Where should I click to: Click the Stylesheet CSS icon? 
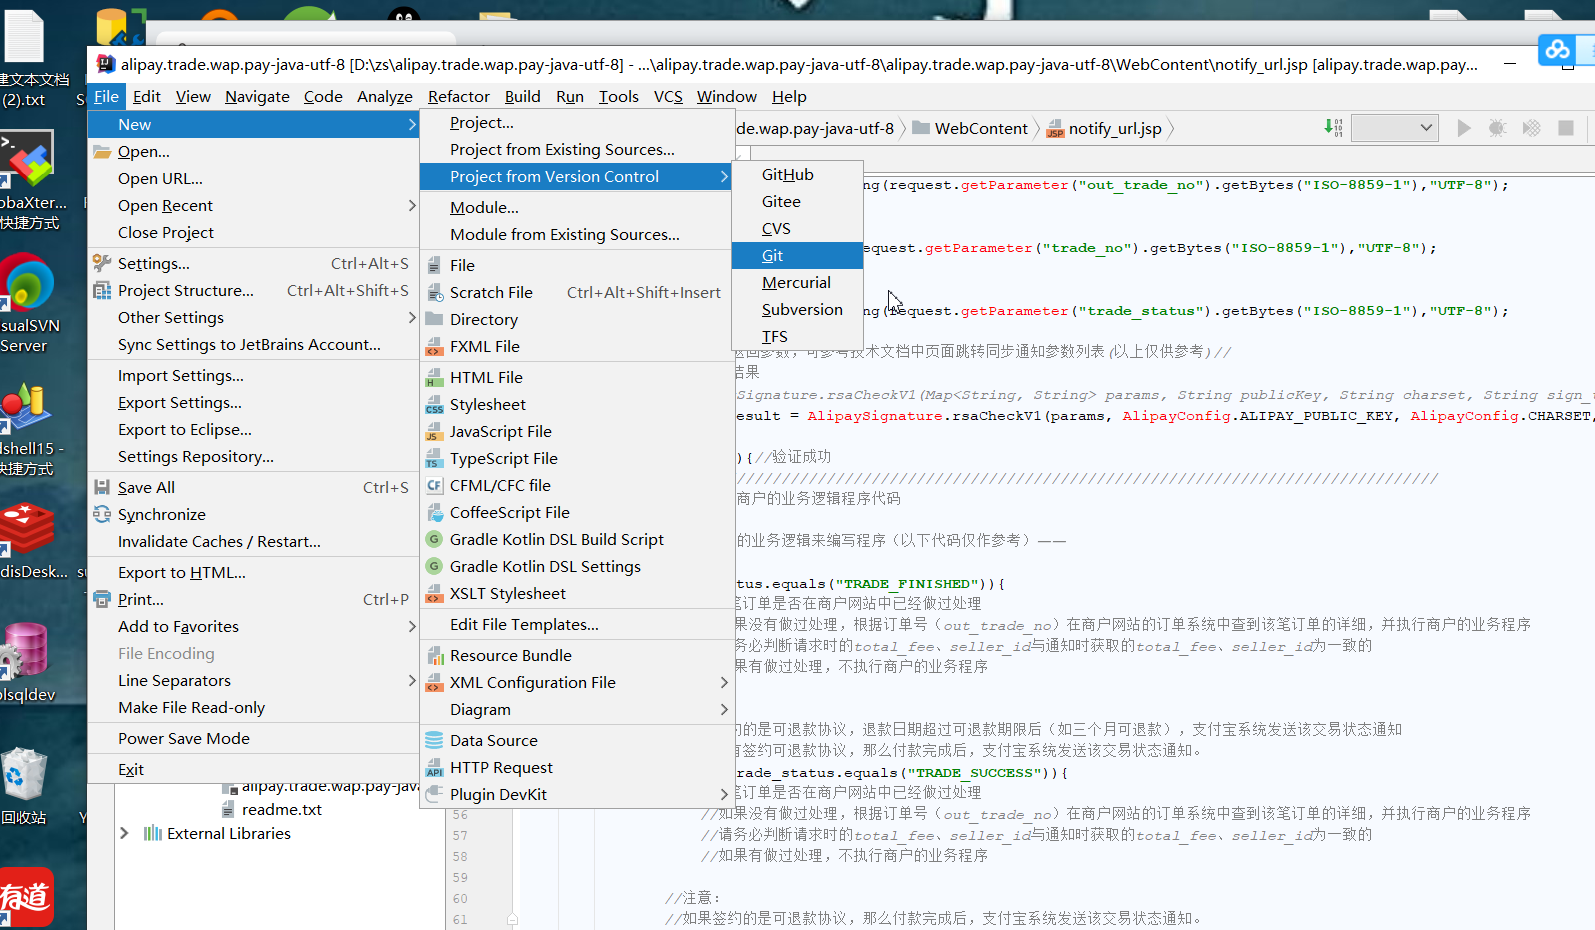[x=434, y=404]
